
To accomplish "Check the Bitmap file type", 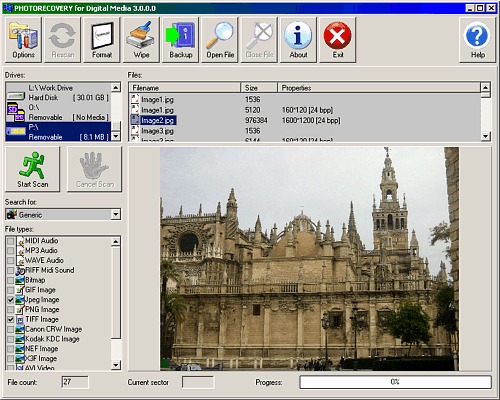I will tap(11, 280).
